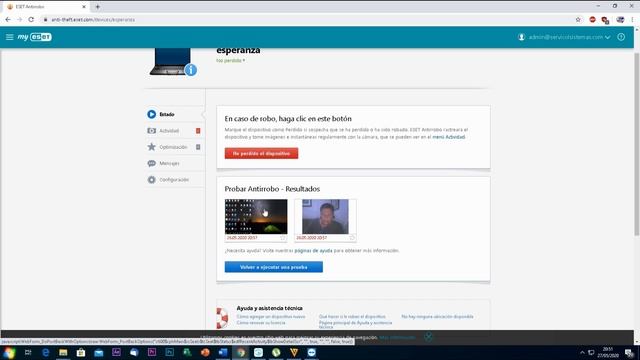Screen dimensions: 640x360
Task: Follow the 'menú Actividad' link
Action: [x=449, y=137]
